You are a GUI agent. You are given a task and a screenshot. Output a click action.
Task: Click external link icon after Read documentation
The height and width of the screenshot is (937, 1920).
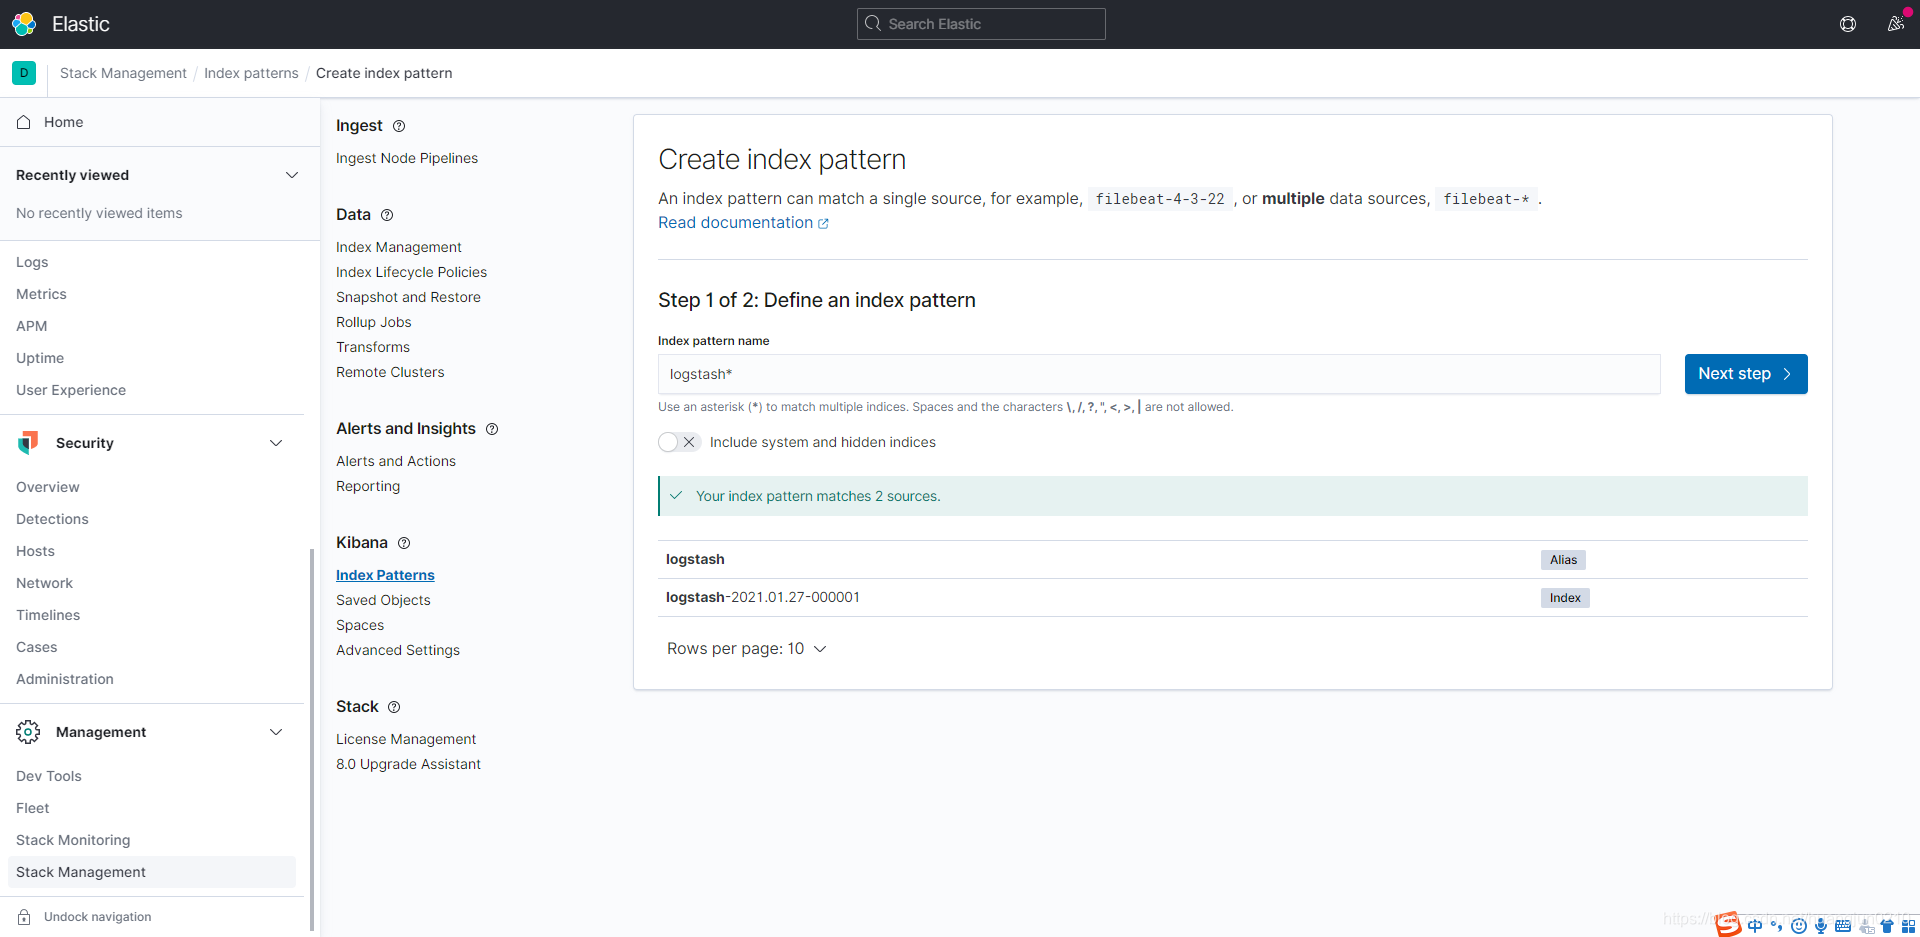[x=823, y=224]
